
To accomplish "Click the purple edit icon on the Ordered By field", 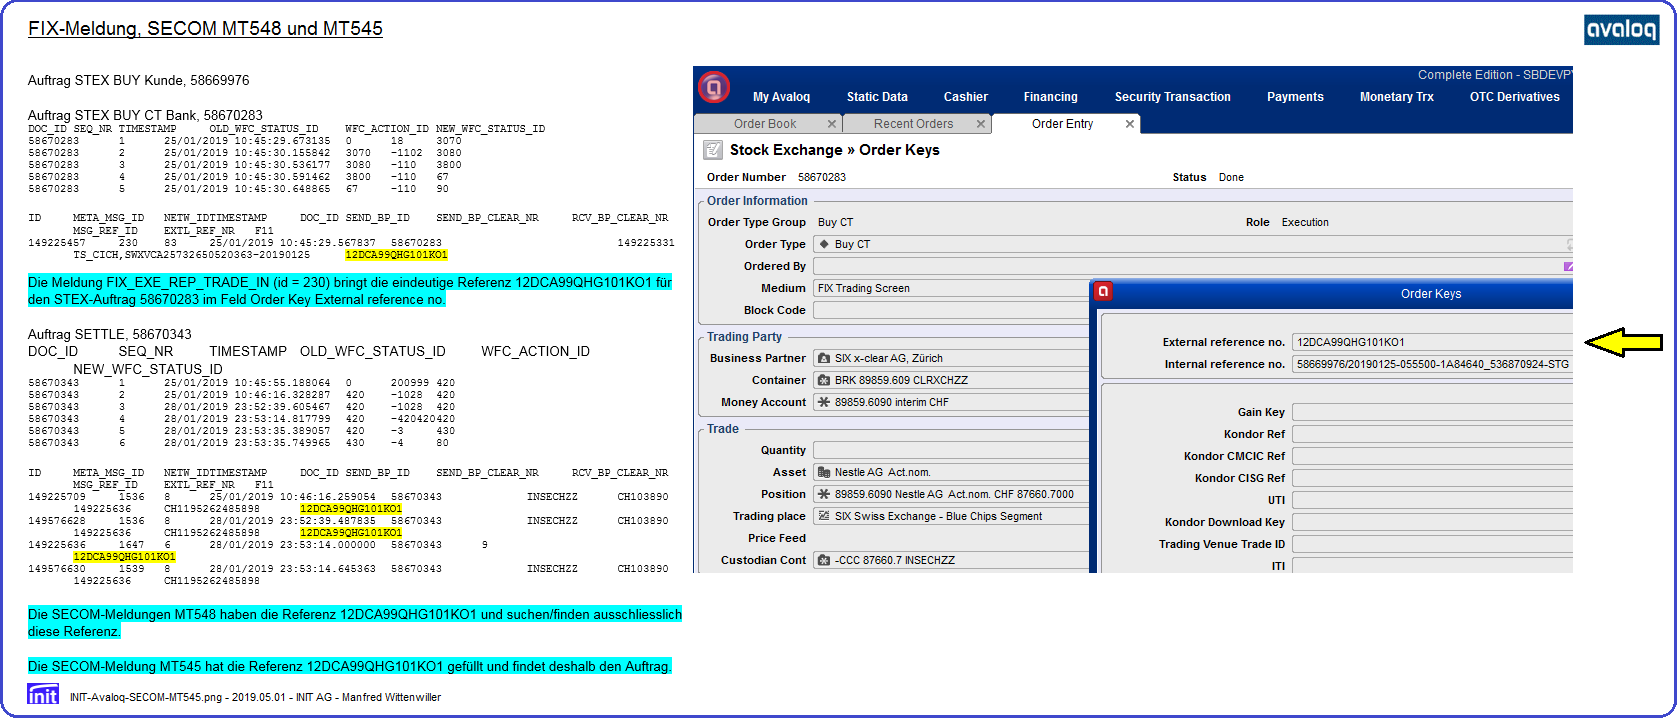I will [x=1568, y=266].
